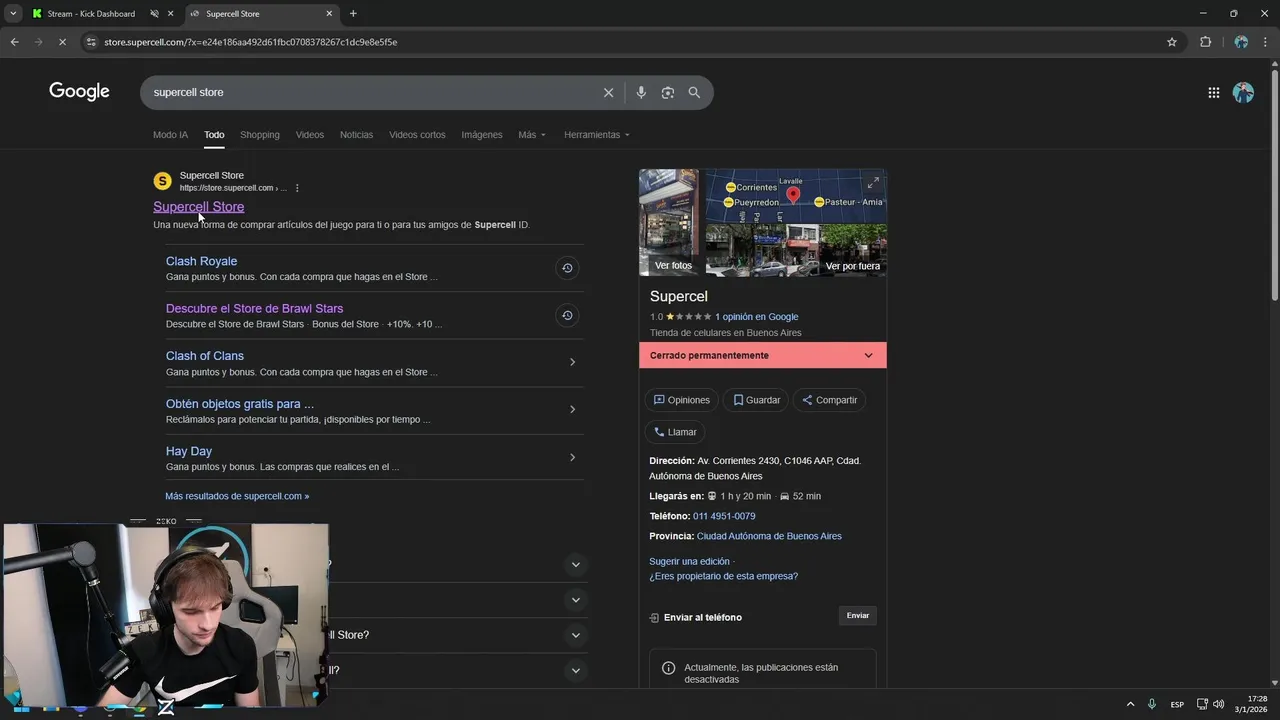
Task: Open Google Lens image search icon
Action: click(667, 92)
